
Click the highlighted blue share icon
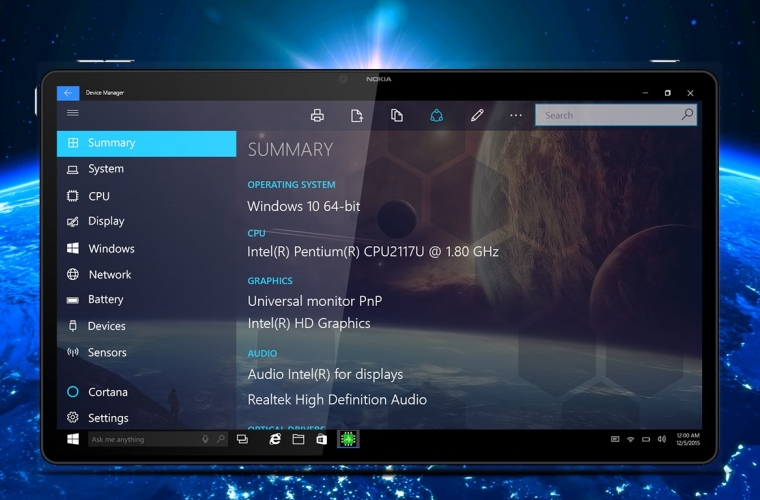(437, 115)
